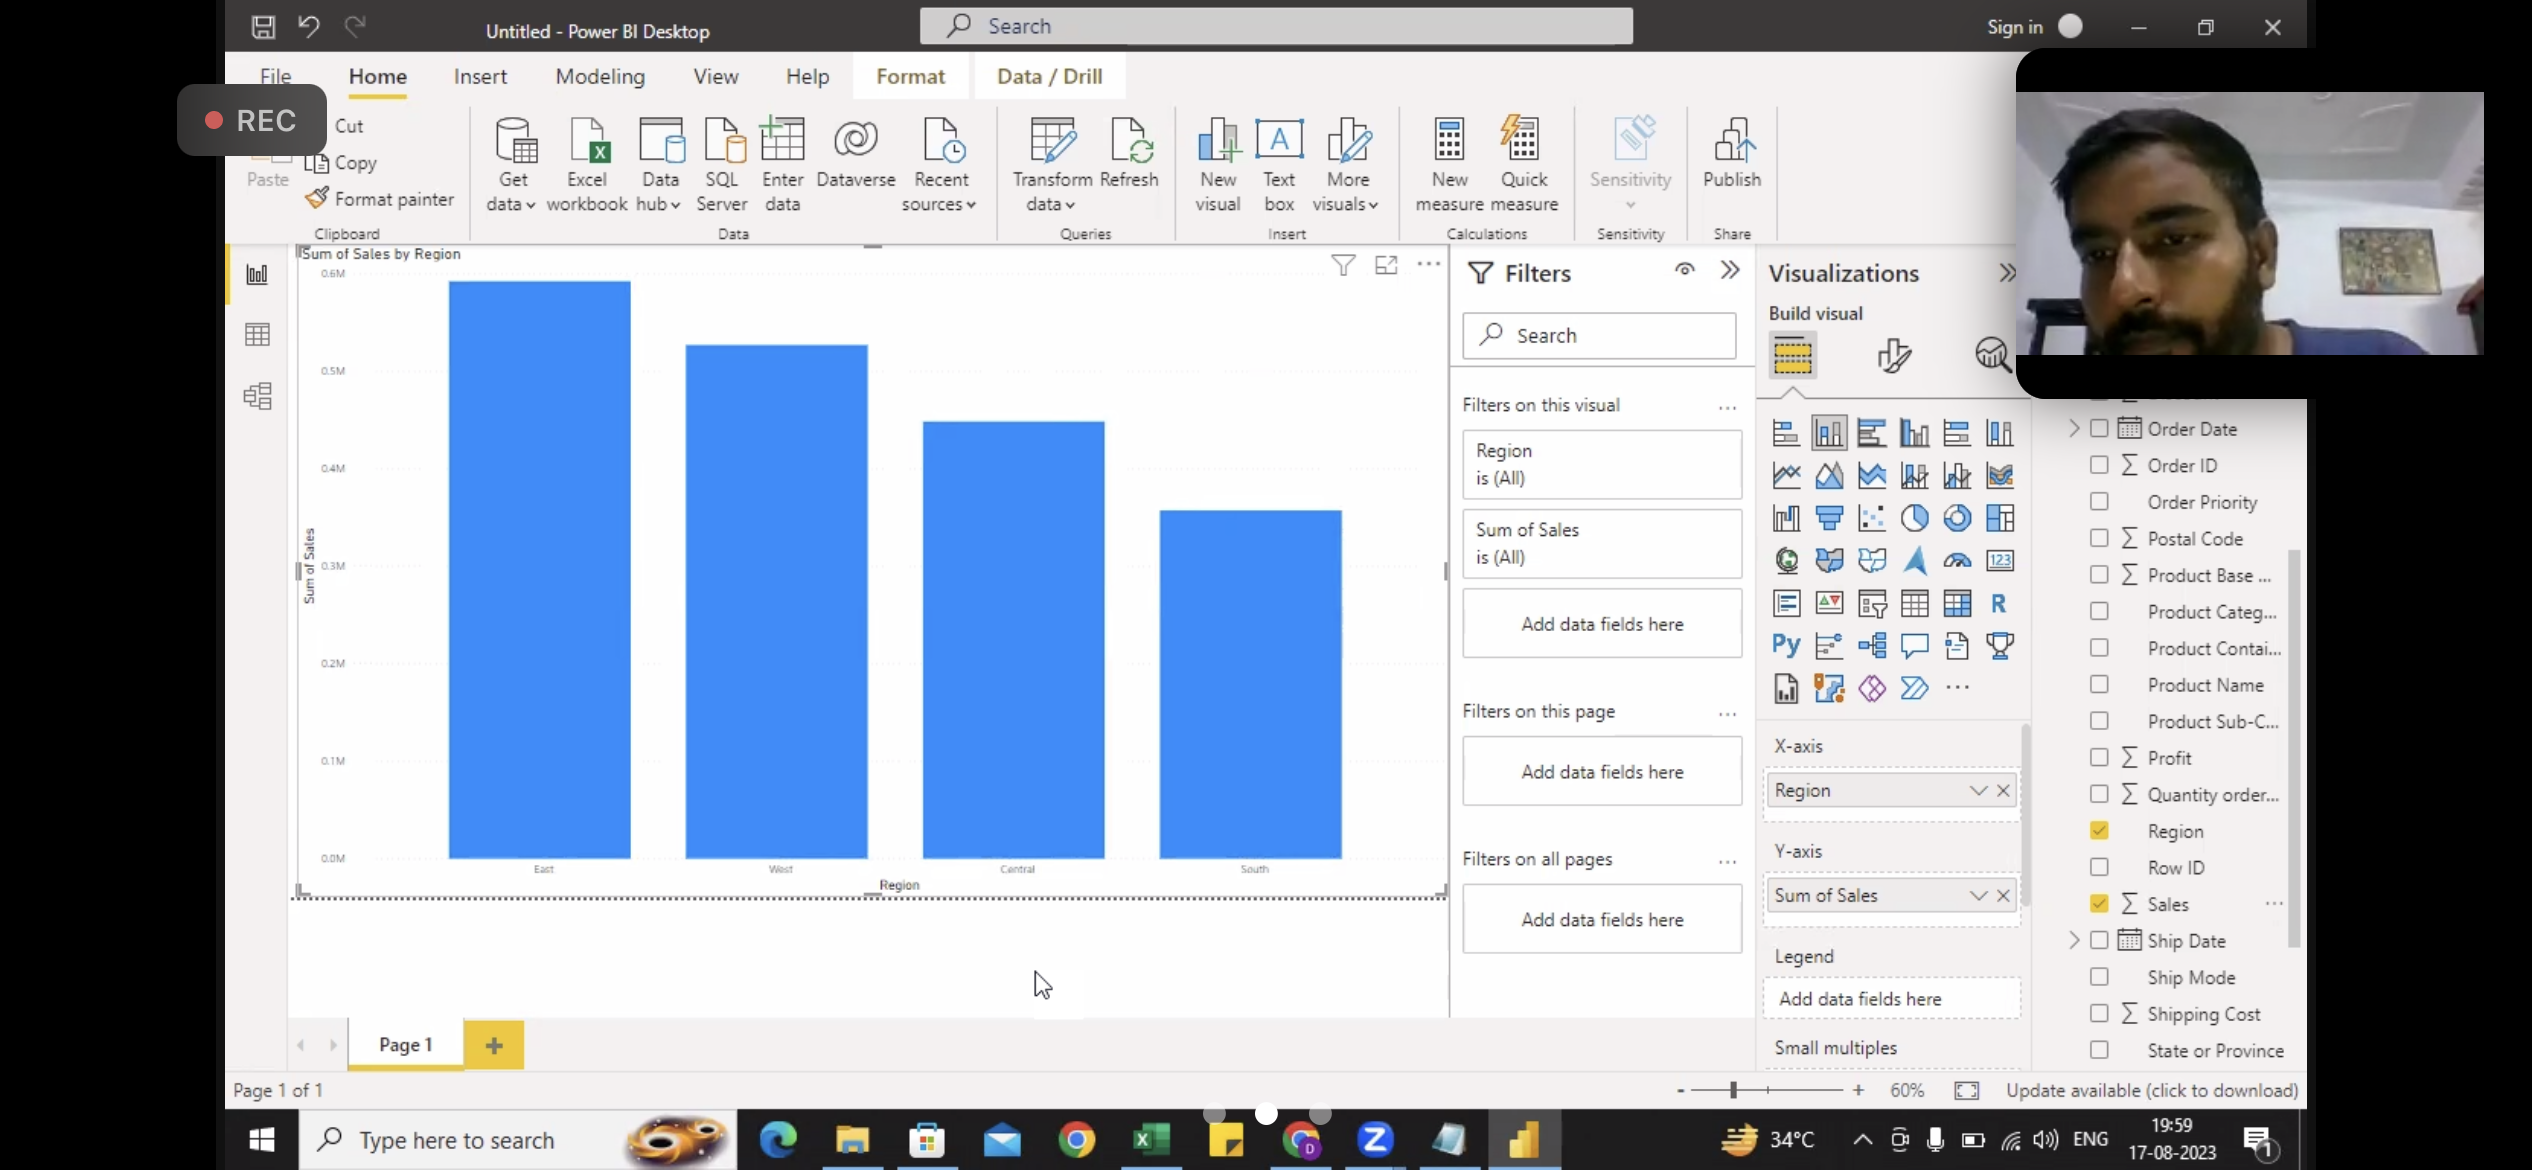Screen dimensions: 2532x1170
Task: Select the pie chart visualization icon
Action: point(1914,518)
